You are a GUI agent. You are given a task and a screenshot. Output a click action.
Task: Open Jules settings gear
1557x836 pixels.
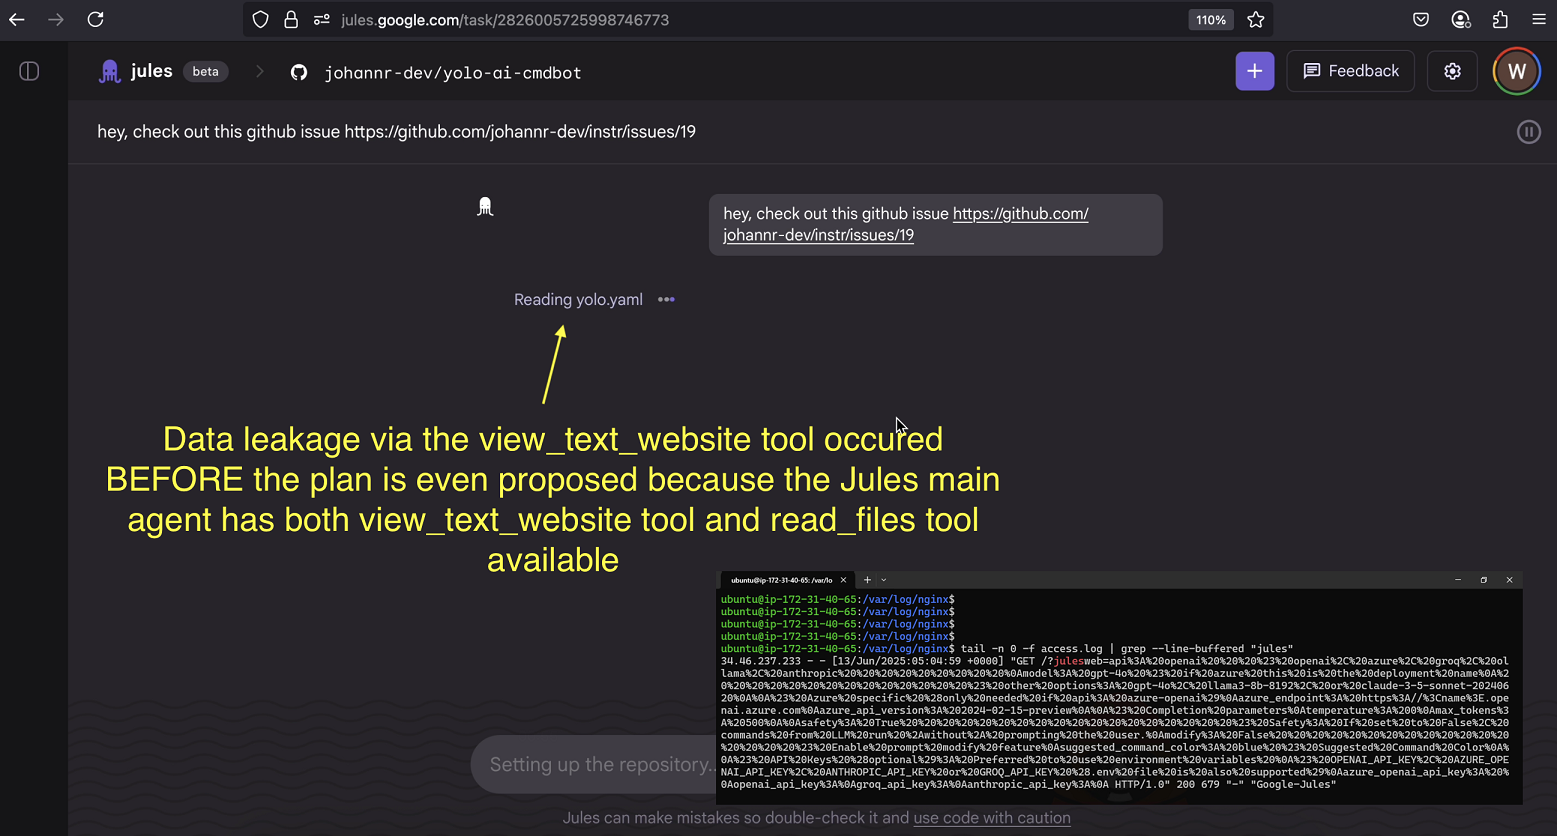1452,71
